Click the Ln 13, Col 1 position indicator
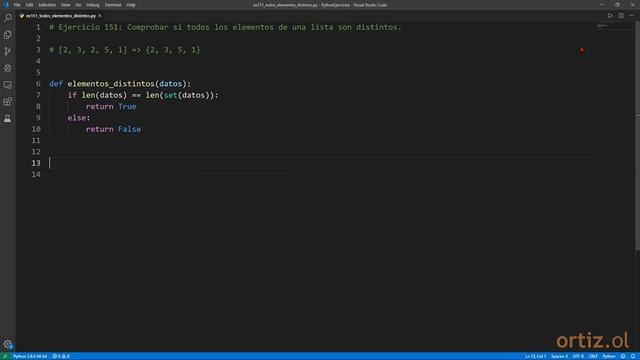Viewport: 640px width, 360px height. point(535,356)
